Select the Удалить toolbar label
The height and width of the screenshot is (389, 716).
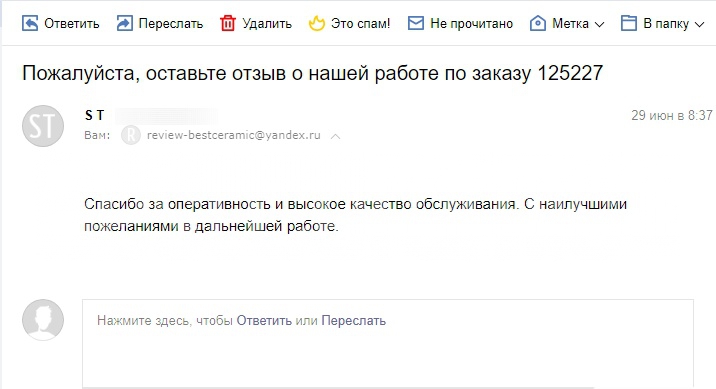[x=267, y=24]
